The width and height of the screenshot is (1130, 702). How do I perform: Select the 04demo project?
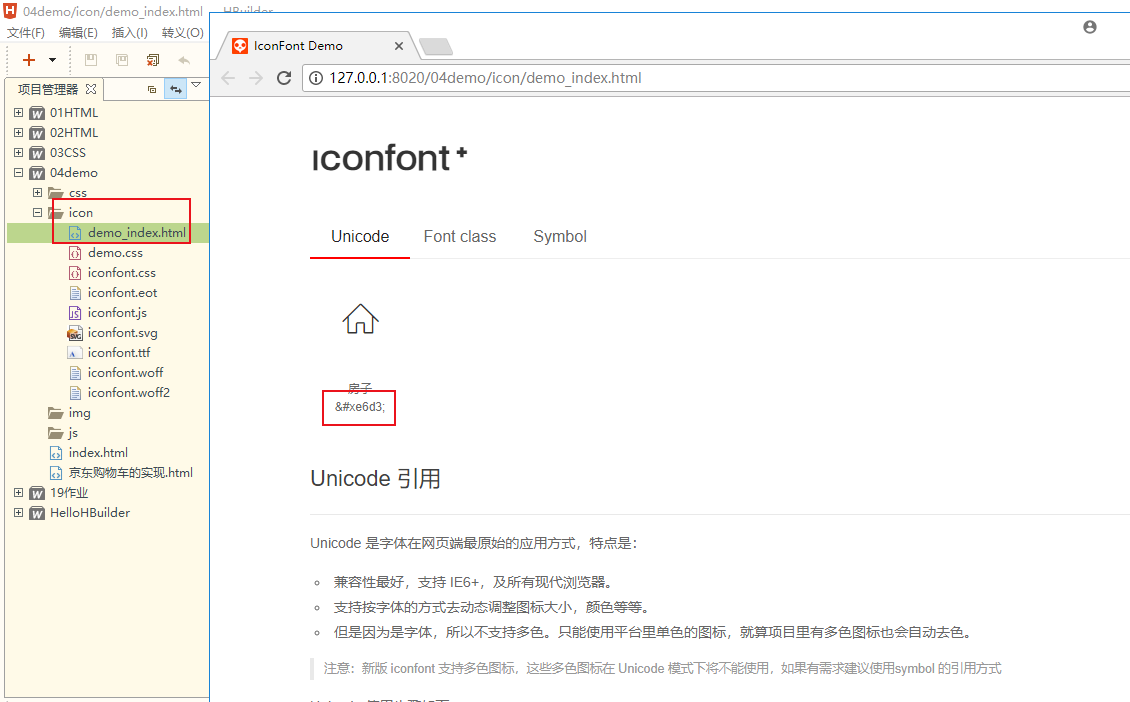(74, 173)
